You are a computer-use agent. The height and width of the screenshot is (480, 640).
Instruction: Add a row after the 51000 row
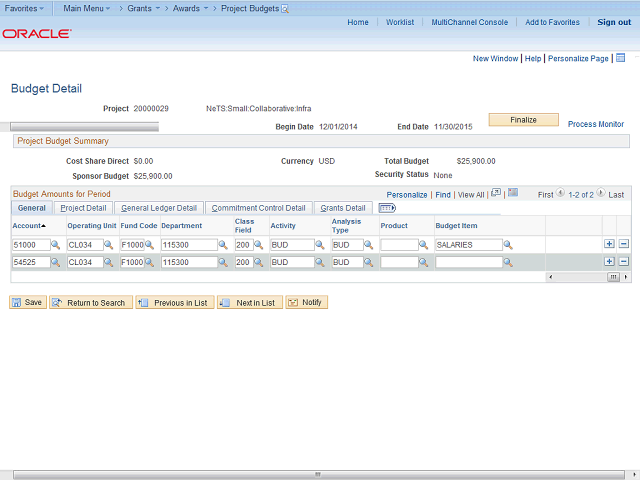pos(609,244)
